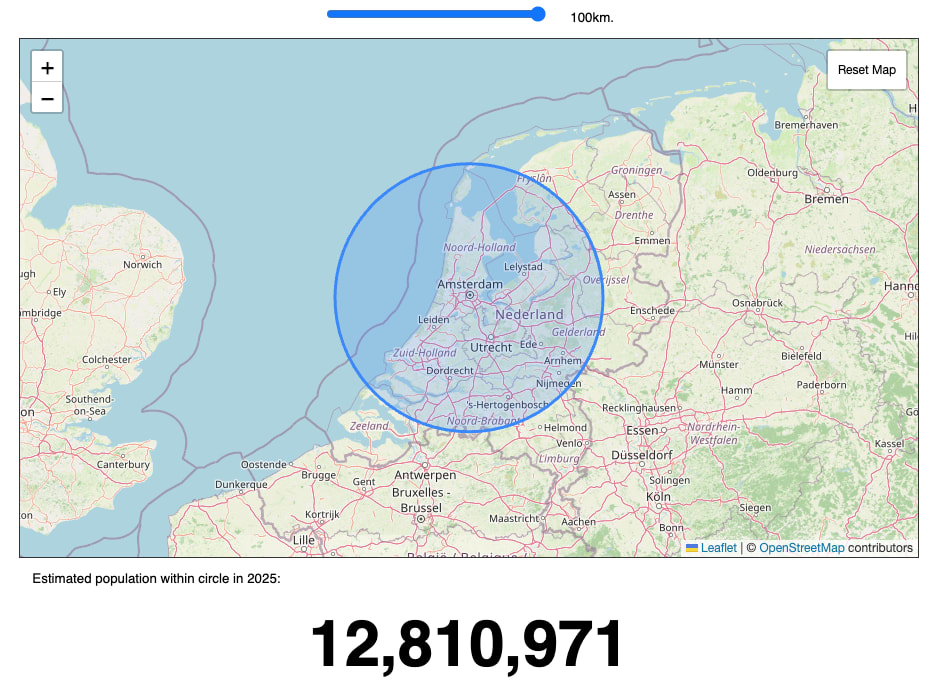Click the Münster city label

(x=719, y=364)
